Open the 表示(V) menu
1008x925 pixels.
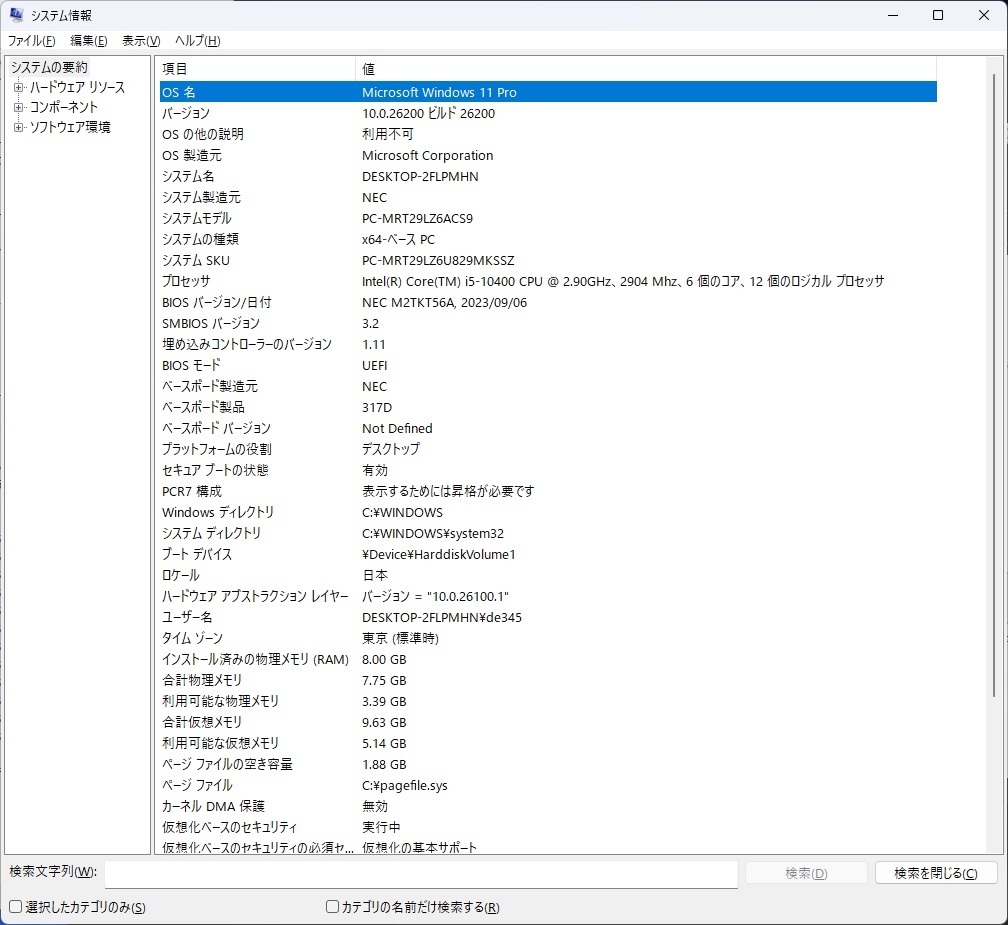141,40
